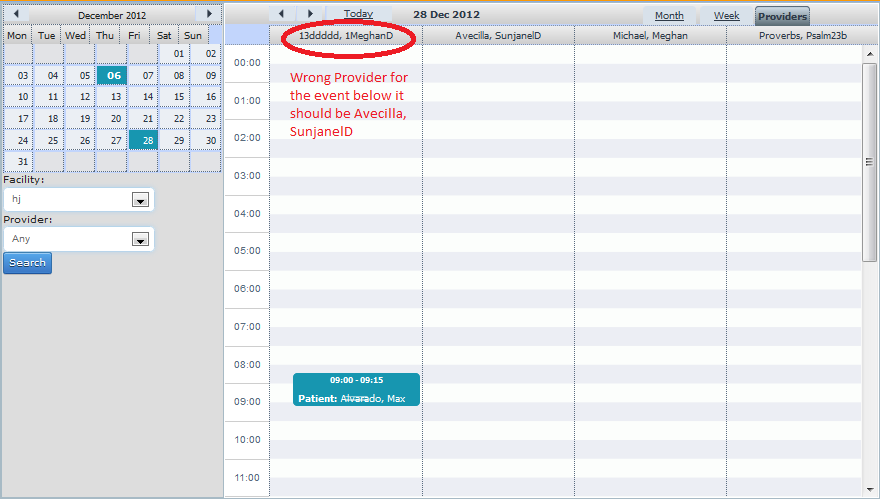
Task: Select December 29 in mini calendar
Action: tap(175, 140)
